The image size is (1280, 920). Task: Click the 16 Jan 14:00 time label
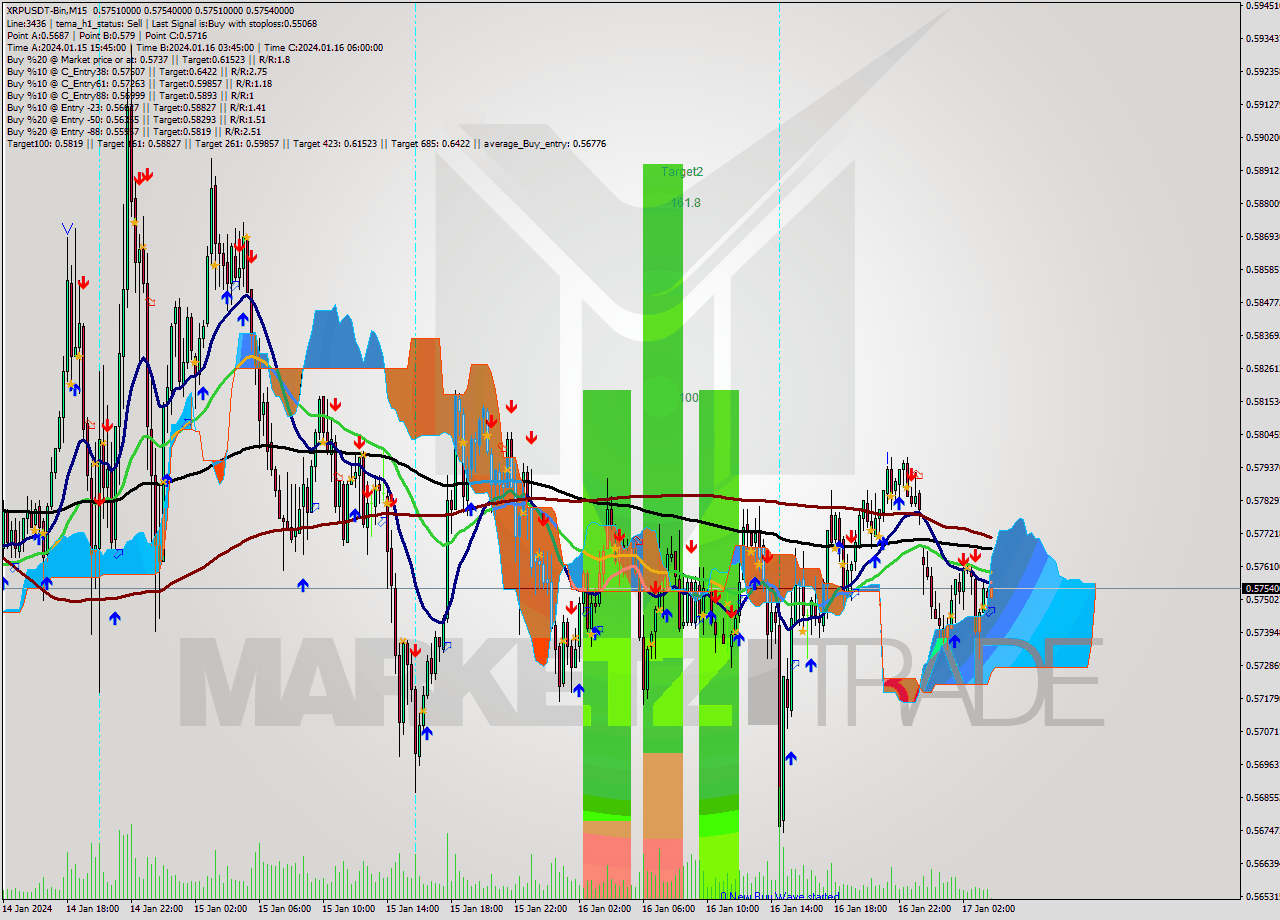[796, 909]
